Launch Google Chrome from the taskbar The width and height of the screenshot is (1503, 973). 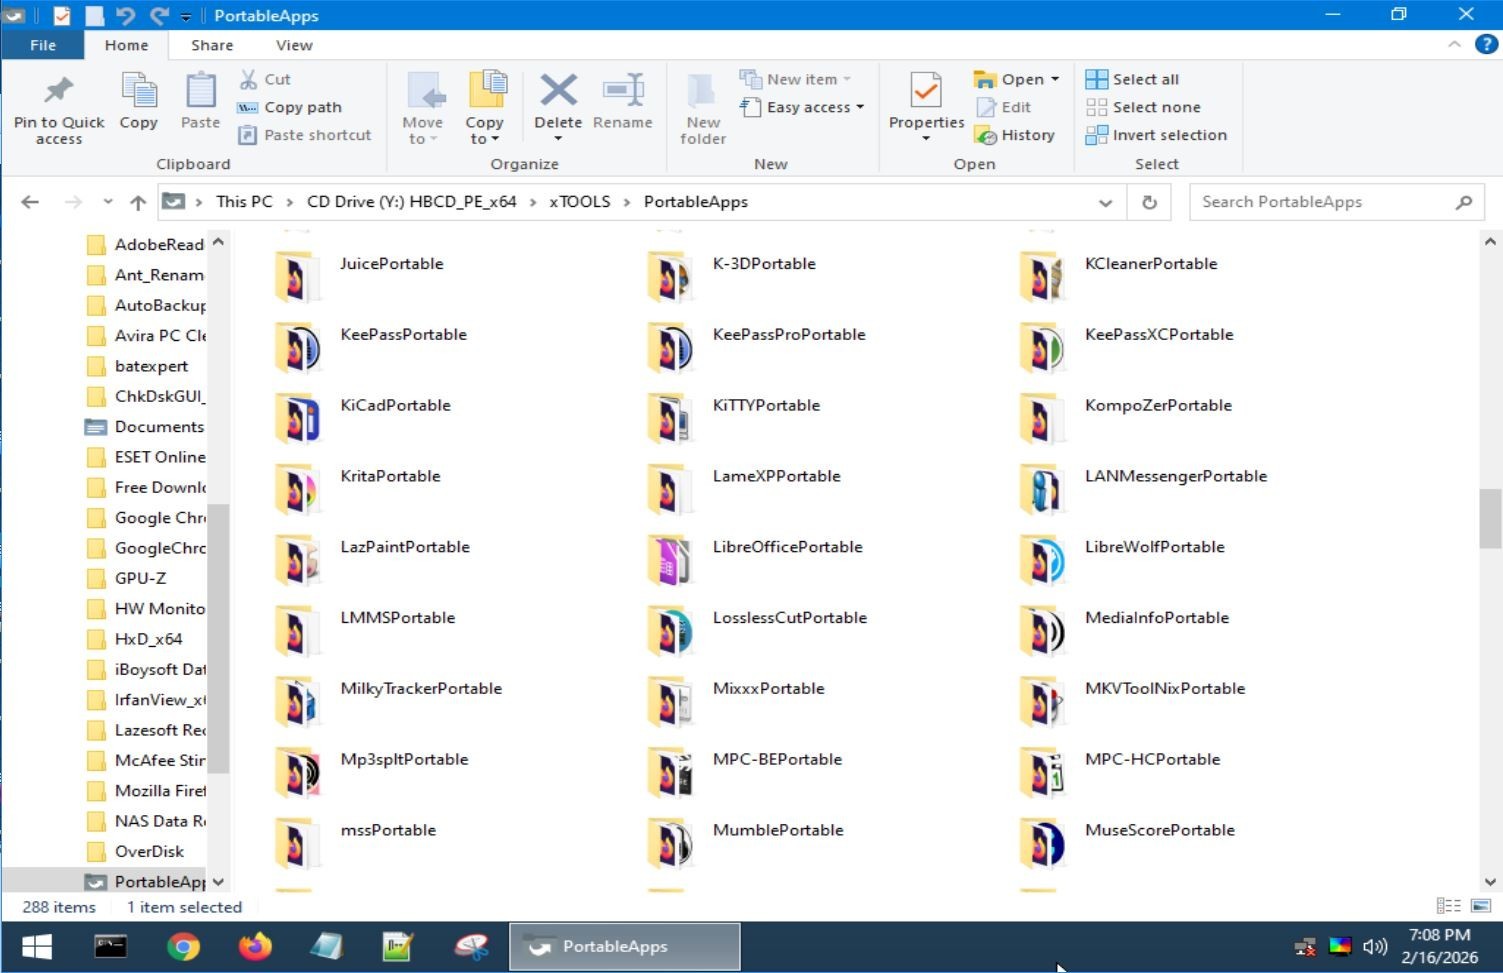point(183,946)
